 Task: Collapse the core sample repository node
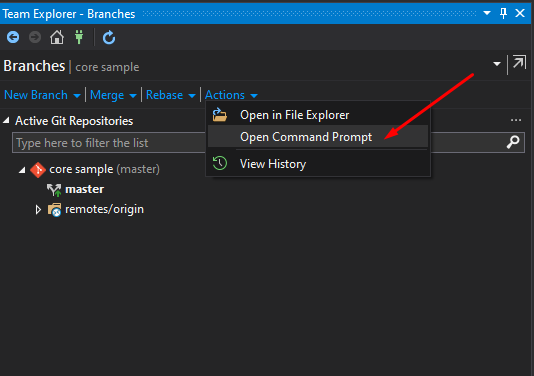click(x=22, y=170)
